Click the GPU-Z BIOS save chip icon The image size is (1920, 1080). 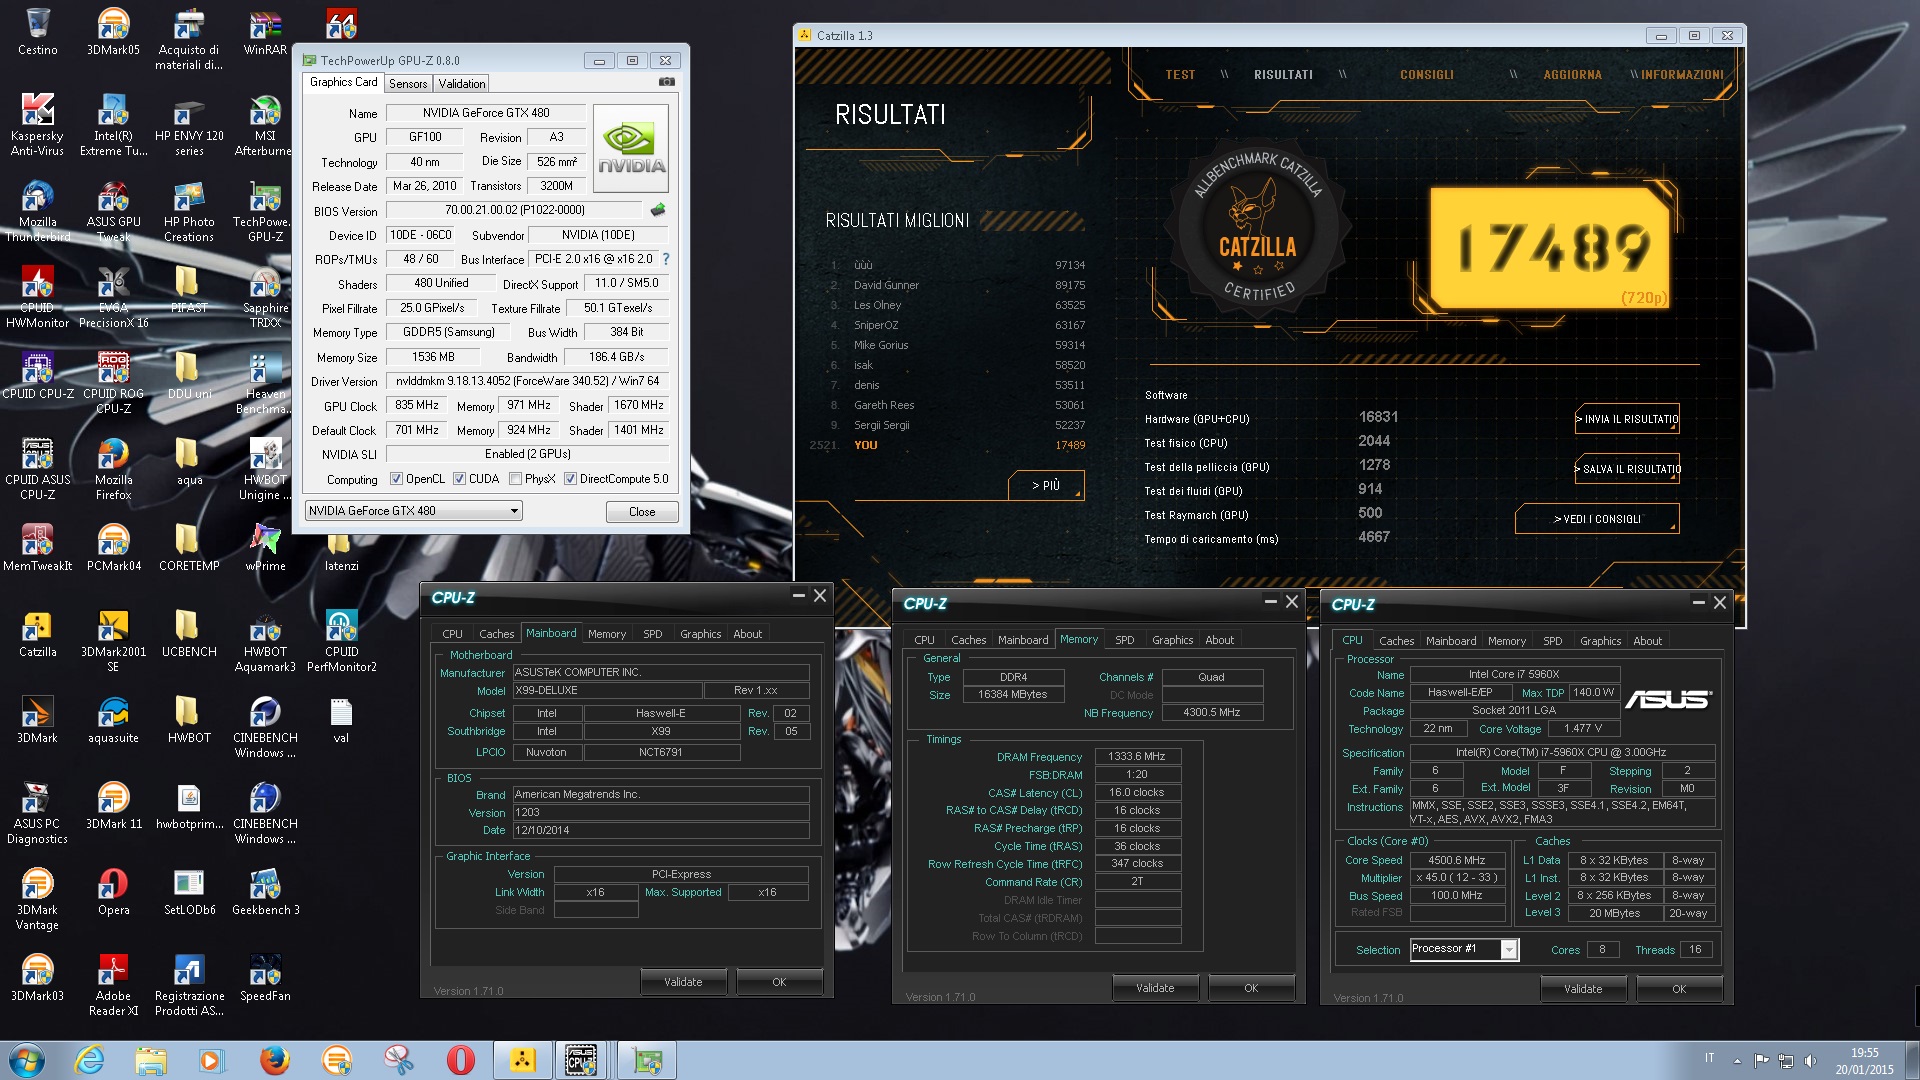[657, 210]
